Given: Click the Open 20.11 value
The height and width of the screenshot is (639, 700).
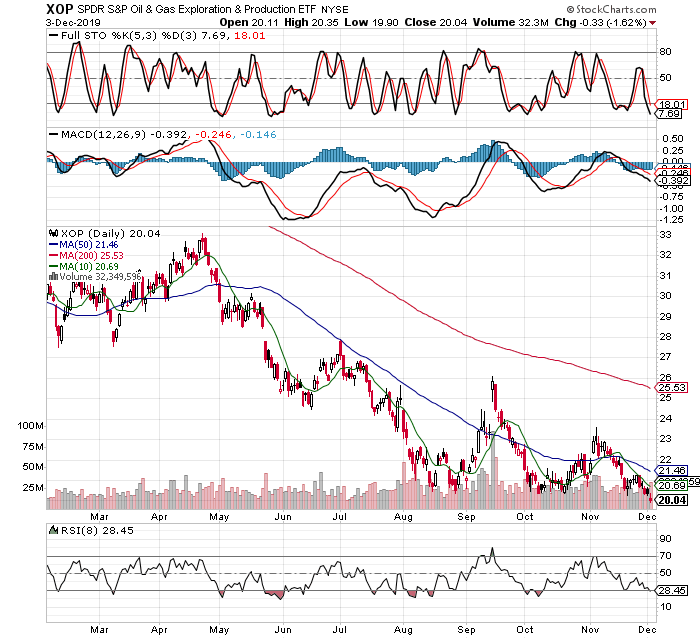Looking at the screenshot, I should [x=249, y=22].
